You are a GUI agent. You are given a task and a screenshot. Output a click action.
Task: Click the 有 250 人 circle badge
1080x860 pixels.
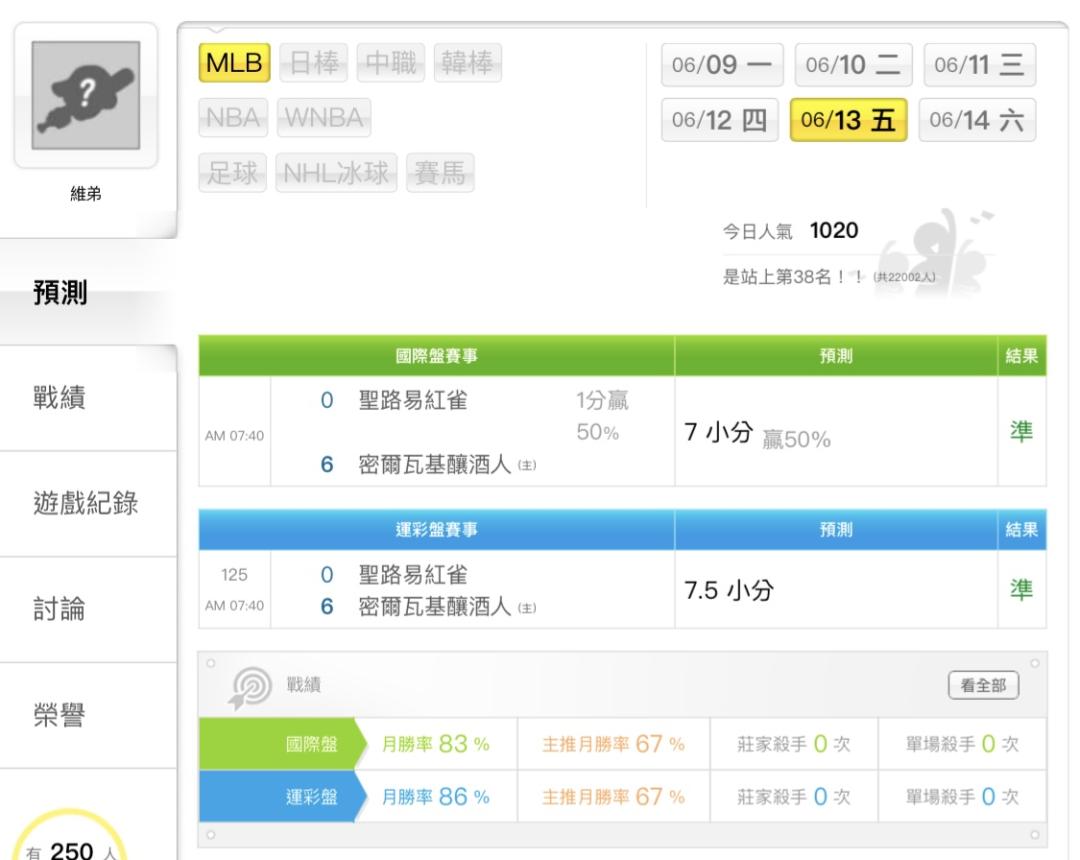pos(70,837)
